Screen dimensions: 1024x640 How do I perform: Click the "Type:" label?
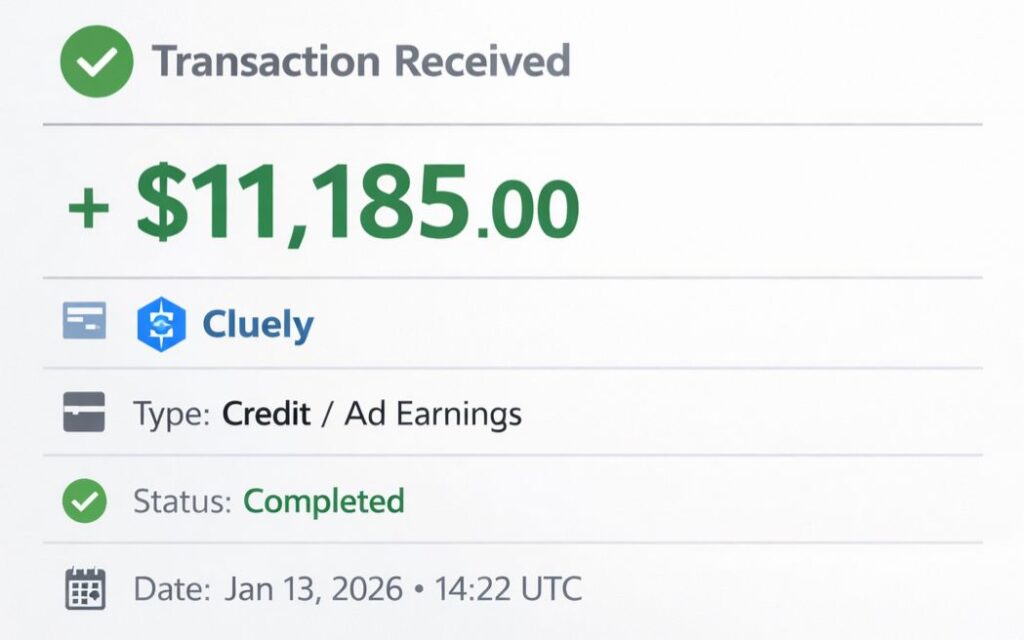coord(170,414)
